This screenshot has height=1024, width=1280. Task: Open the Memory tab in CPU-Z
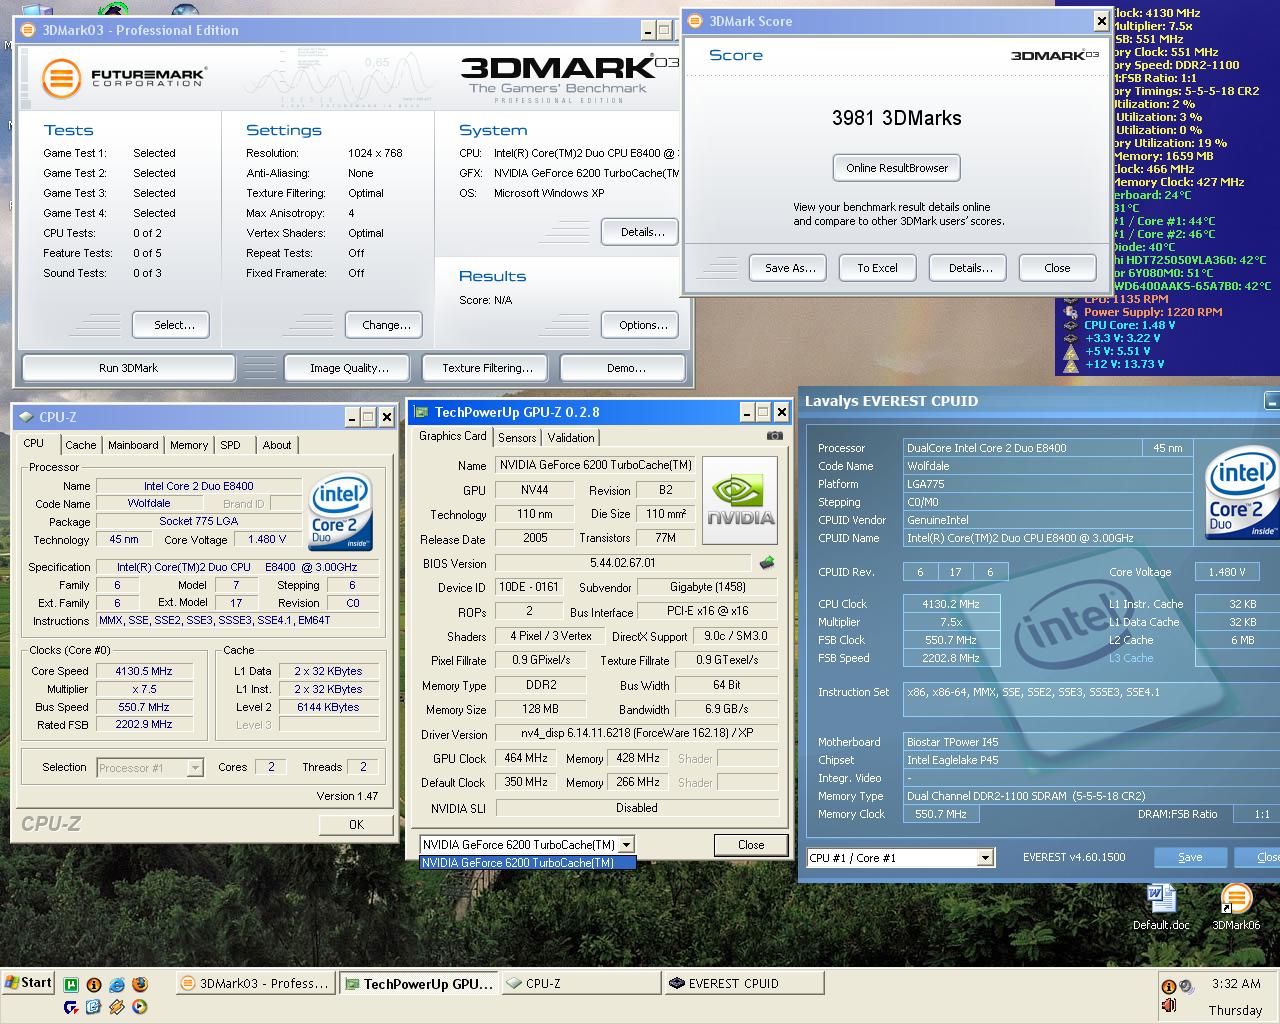pos(189,445)
